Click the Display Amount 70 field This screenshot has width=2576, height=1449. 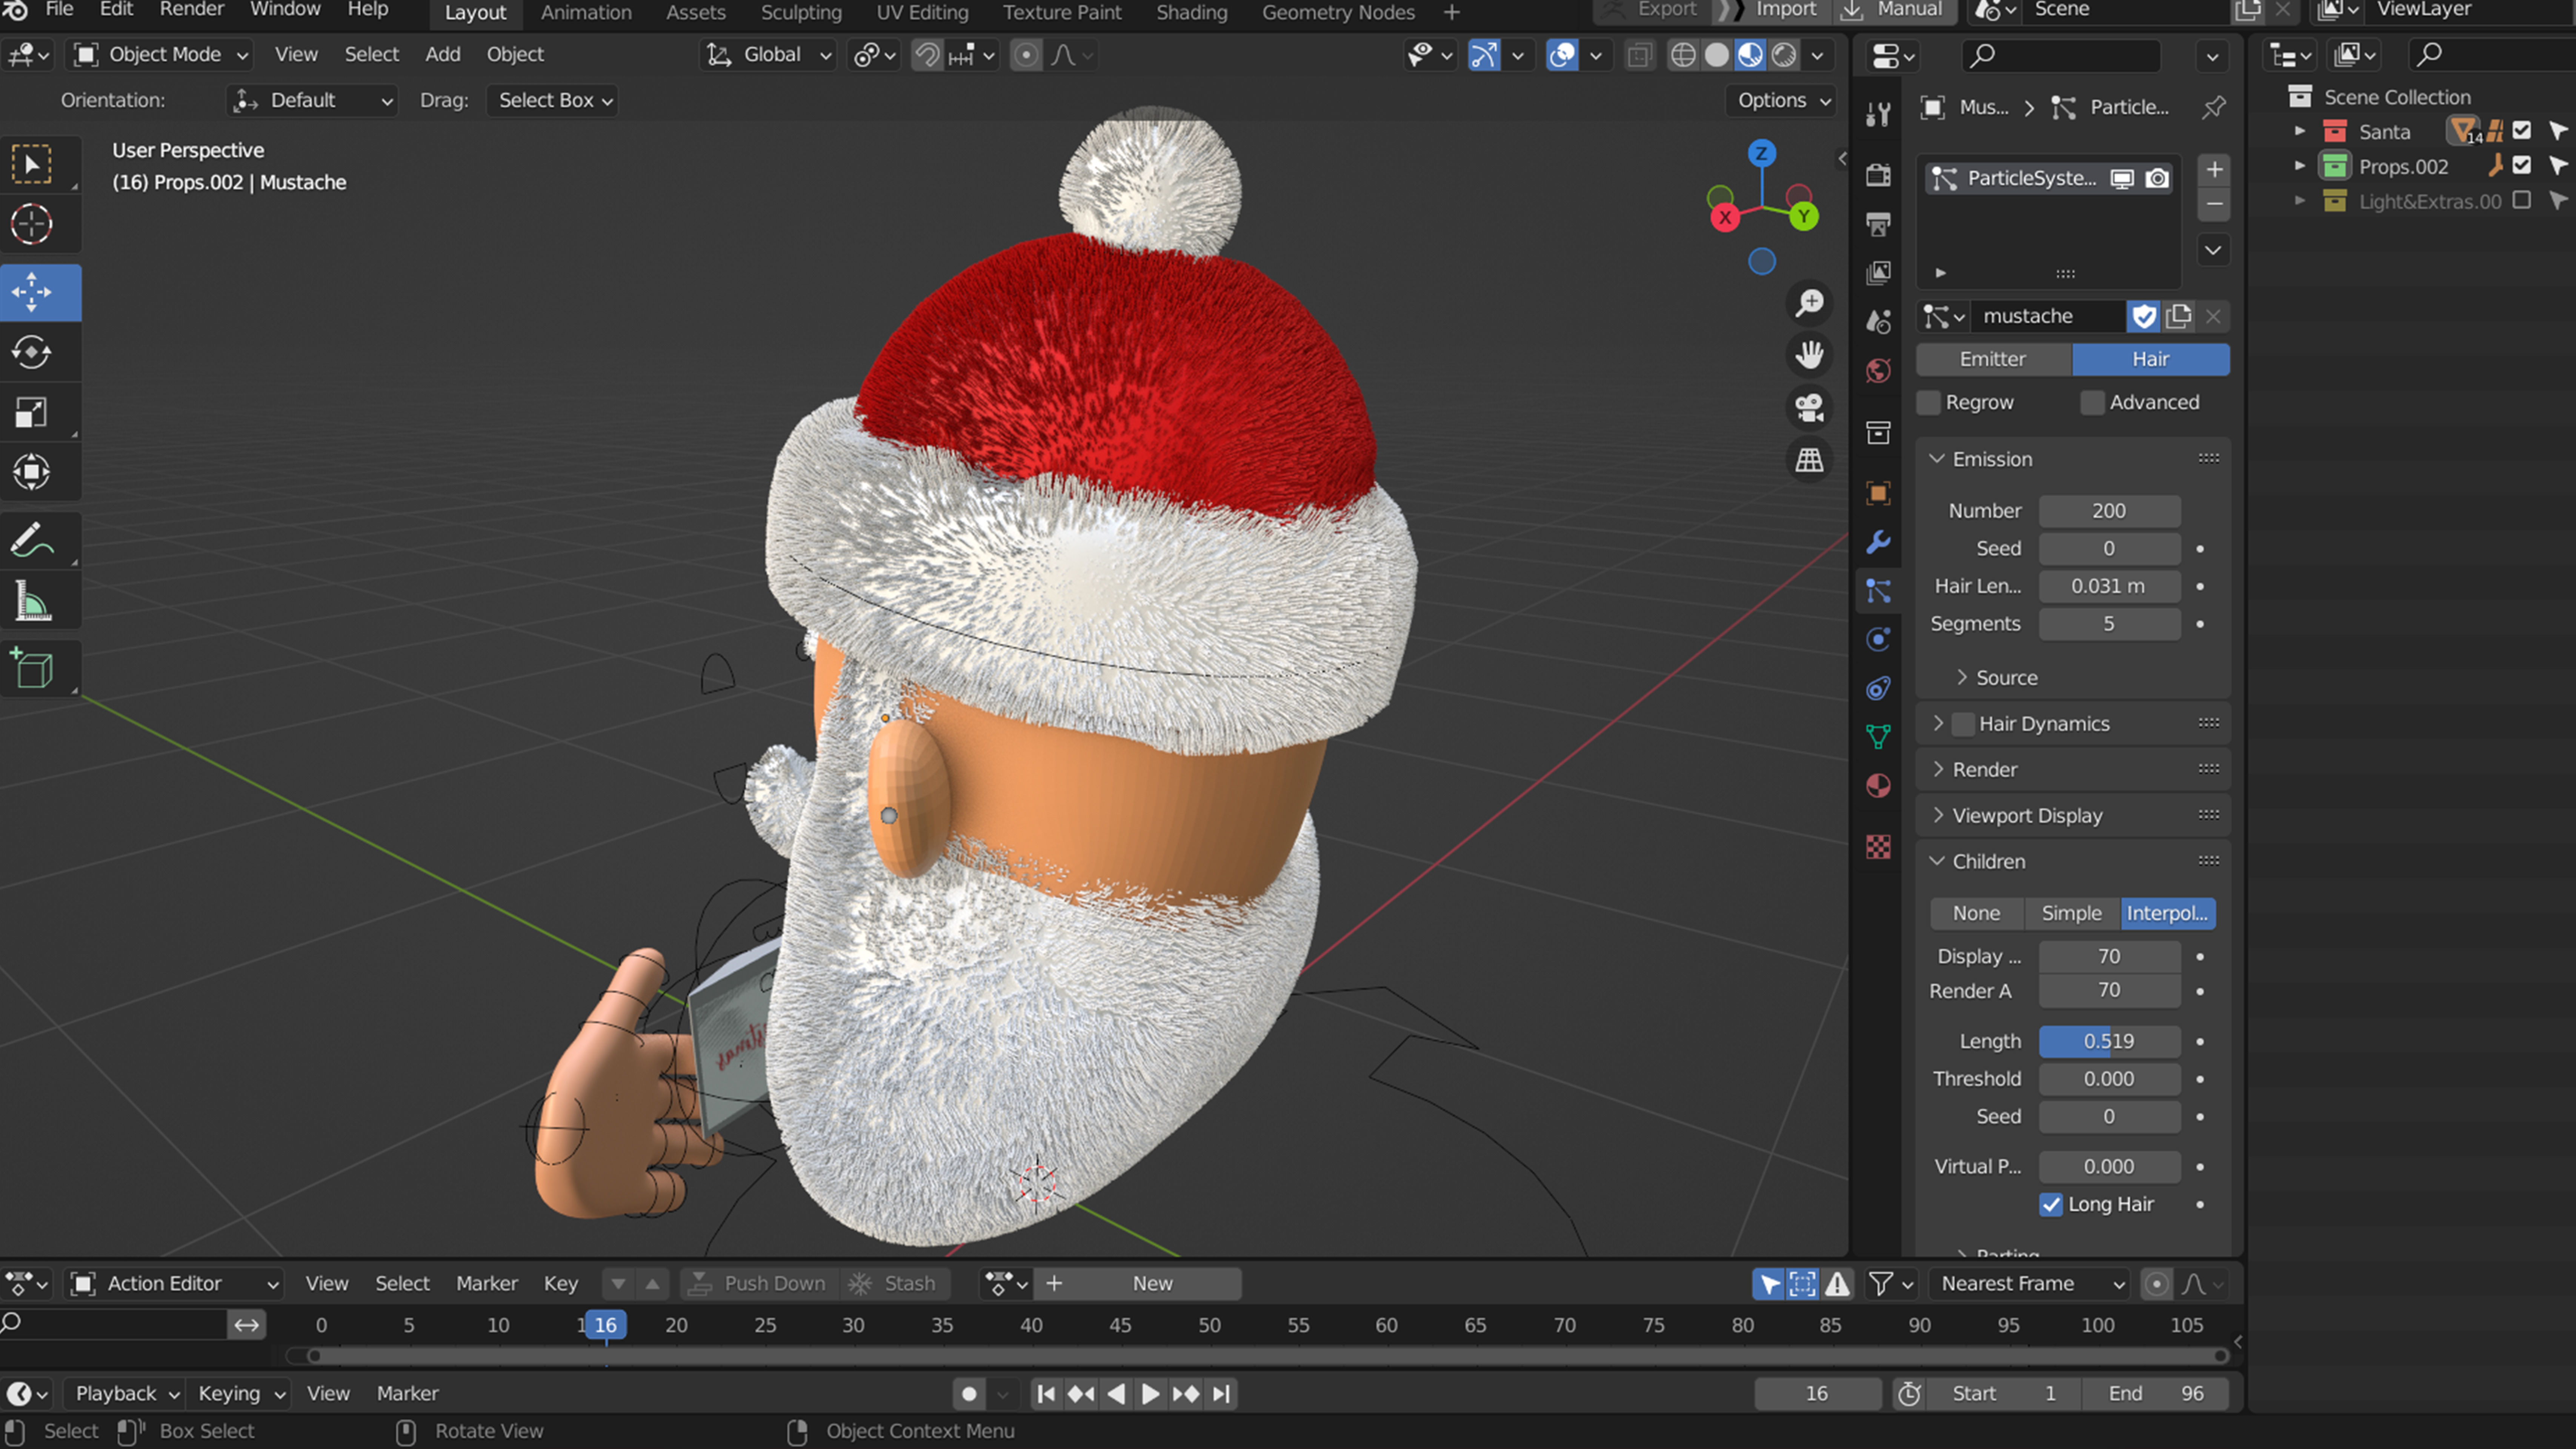(2109, 957)
